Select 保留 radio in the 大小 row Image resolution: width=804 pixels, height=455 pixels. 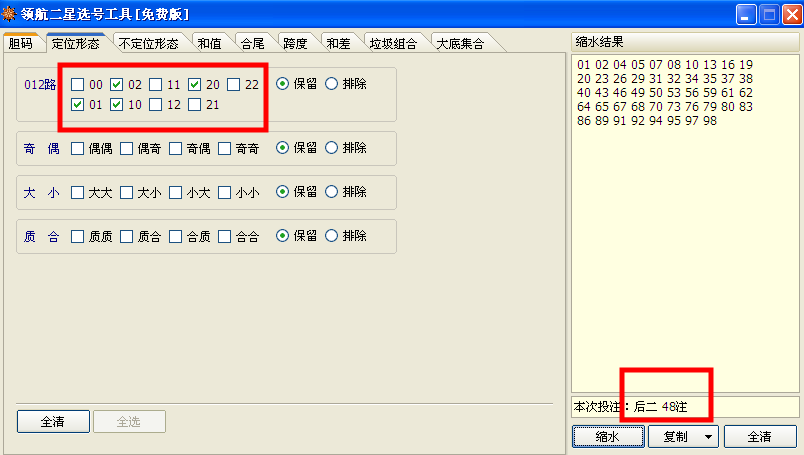click(x=283, y=192)
